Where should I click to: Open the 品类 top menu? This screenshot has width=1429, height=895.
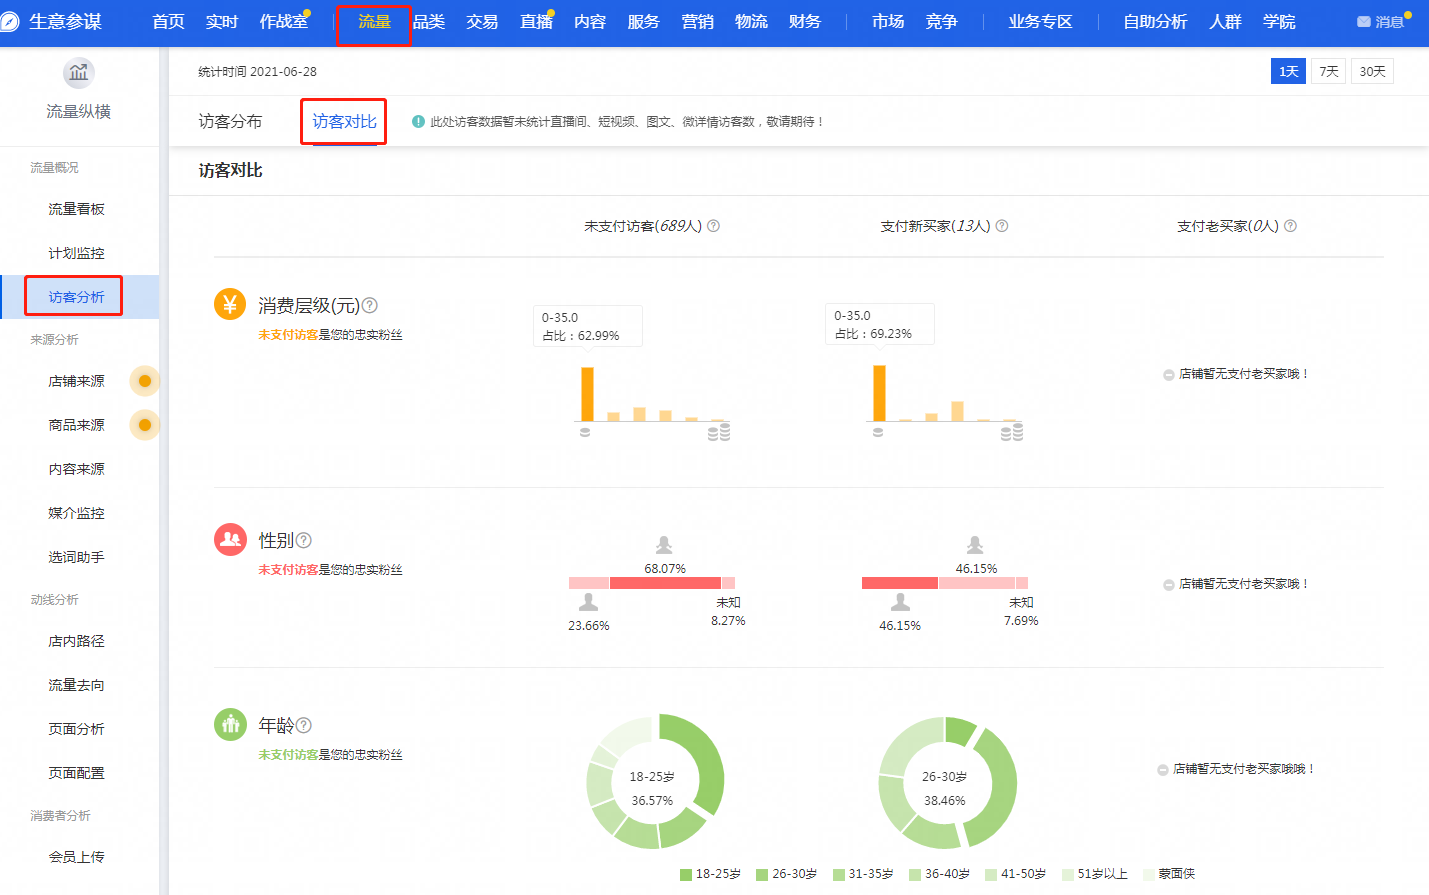pyautogui.click(x=429, y=21)
